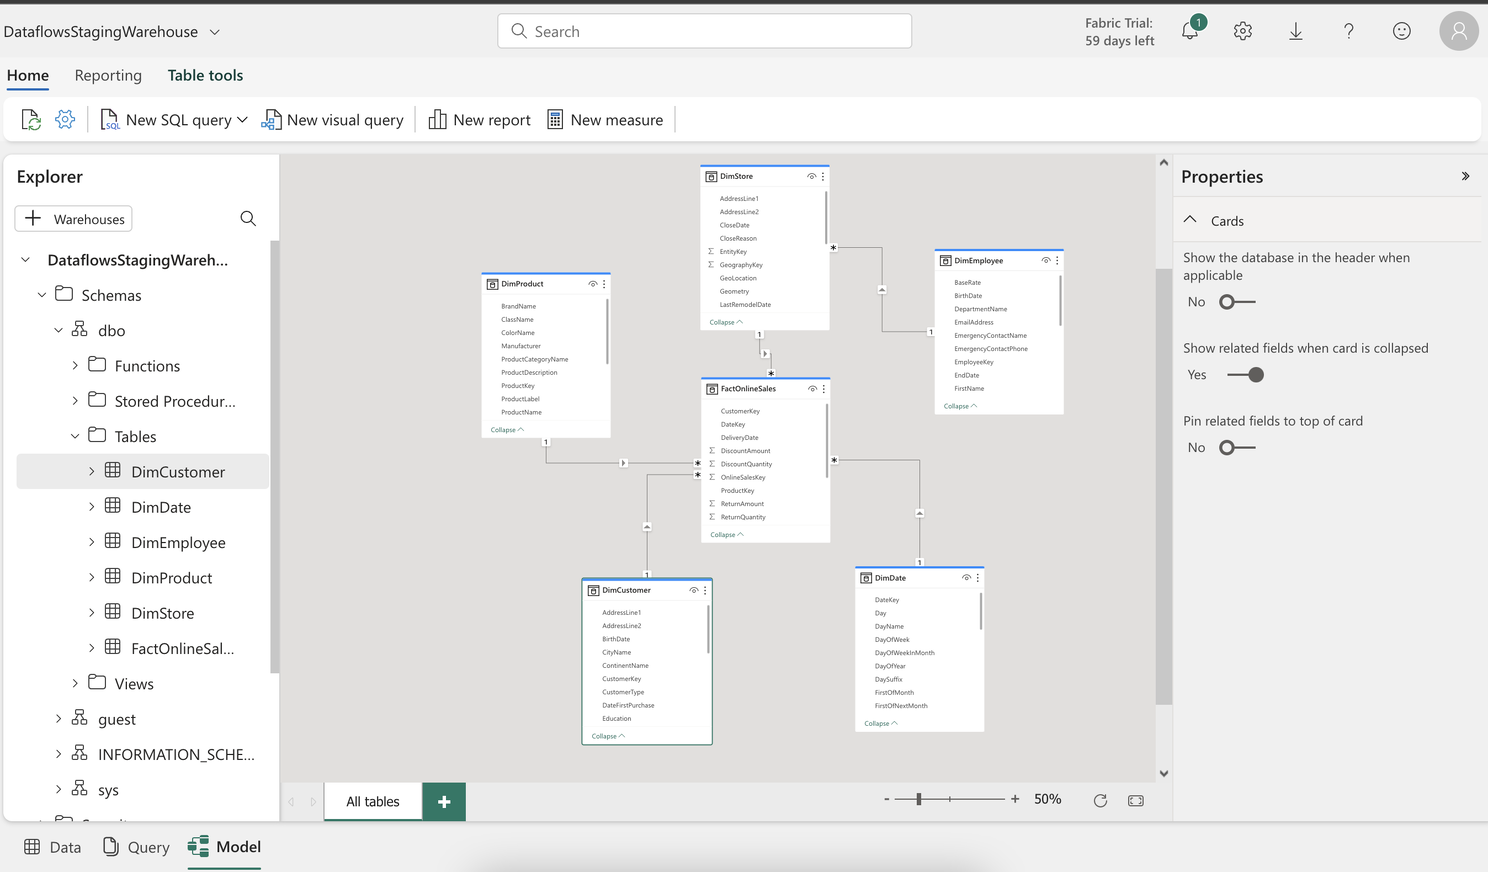Click the notifications bell icon
Screen dimensions: 1488x872
pos(1190,31)
